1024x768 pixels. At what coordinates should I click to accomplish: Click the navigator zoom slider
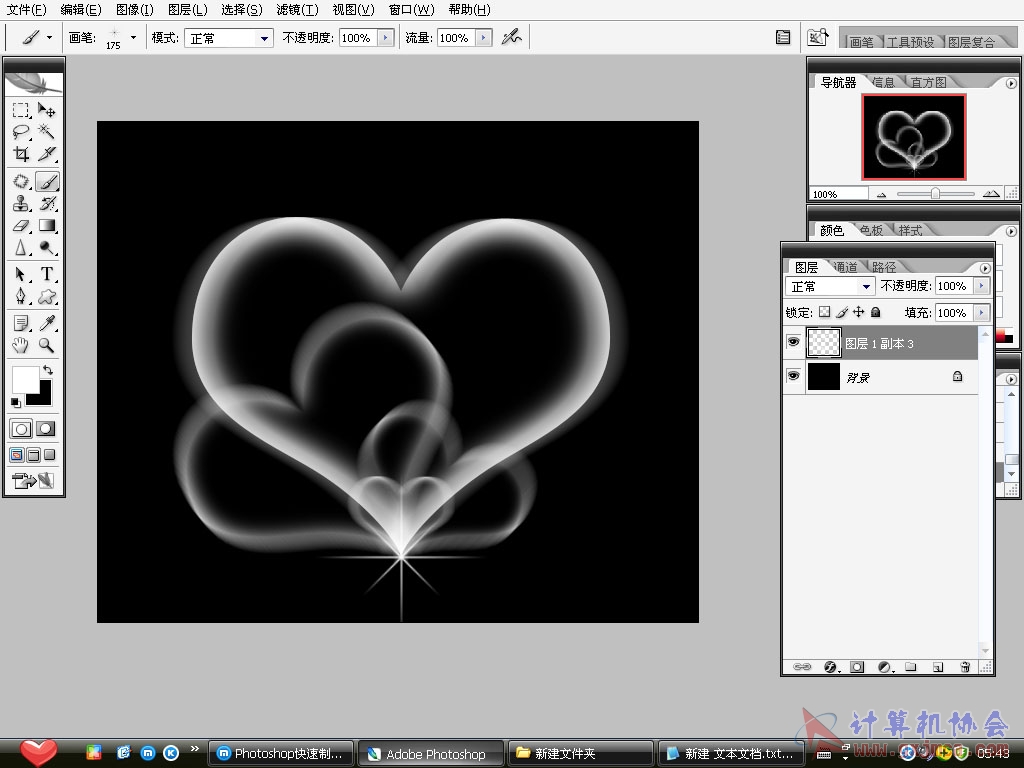tap(936, 194)
